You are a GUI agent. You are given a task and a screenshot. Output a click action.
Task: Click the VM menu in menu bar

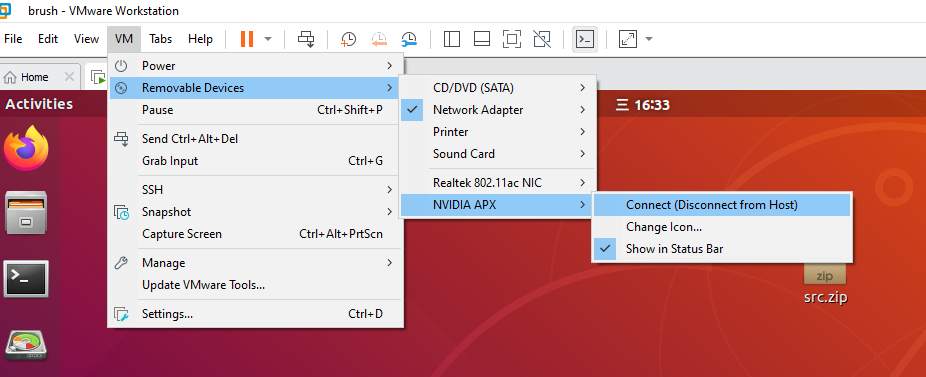124,39
